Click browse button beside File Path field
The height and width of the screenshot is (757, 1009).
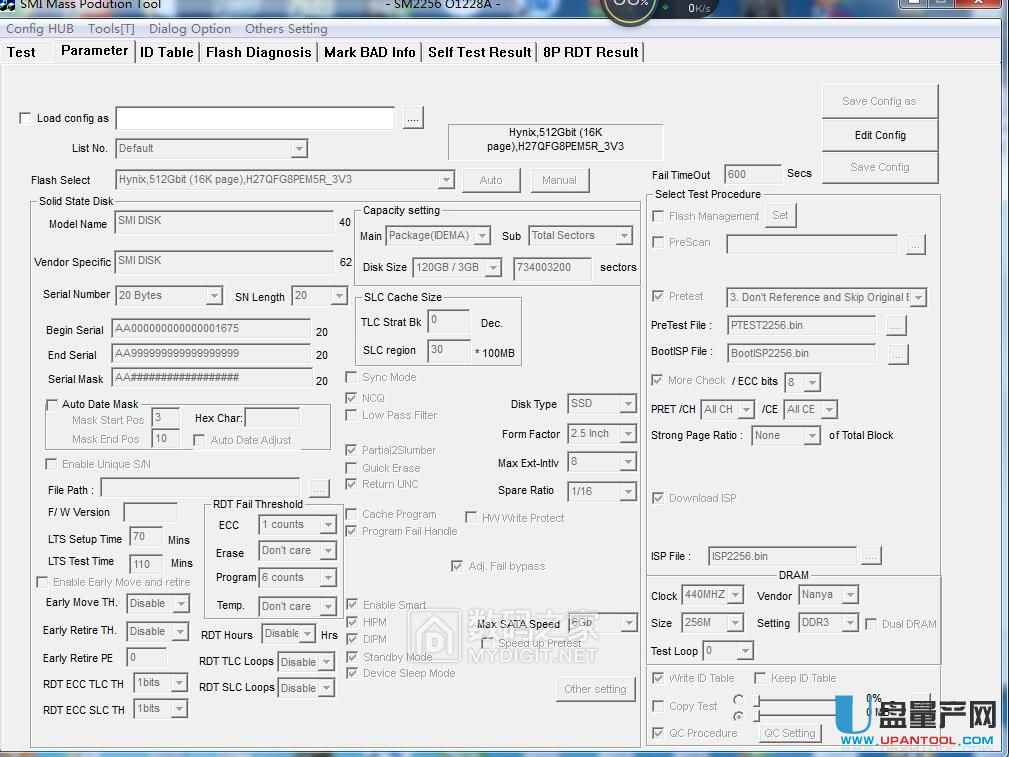[318, 489]
